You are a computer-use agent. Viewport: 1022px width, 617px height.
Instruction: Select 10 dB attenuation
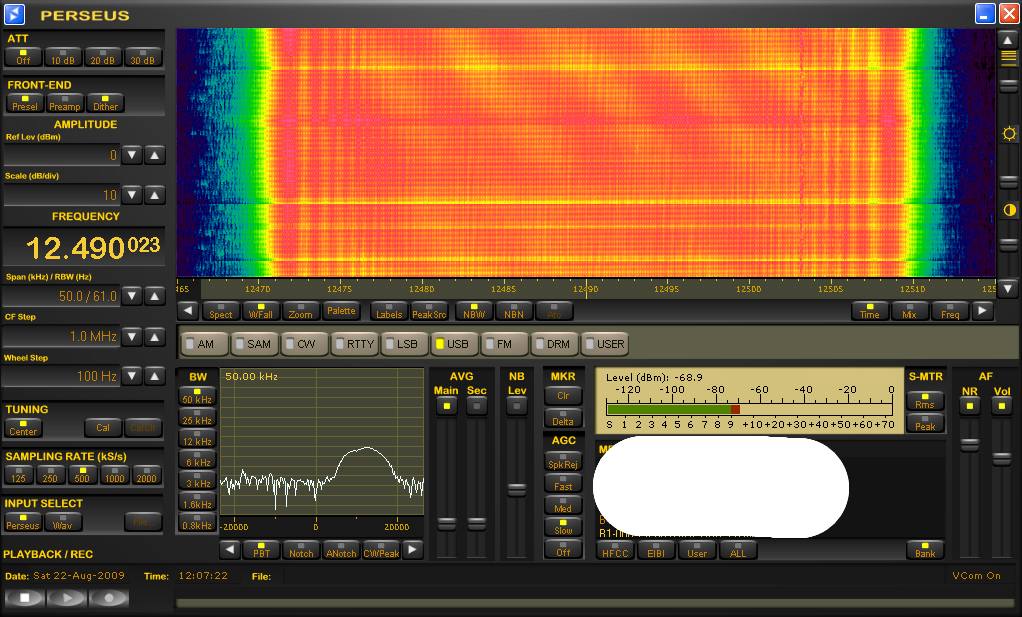pyautogui.click(x=63, y=57)
